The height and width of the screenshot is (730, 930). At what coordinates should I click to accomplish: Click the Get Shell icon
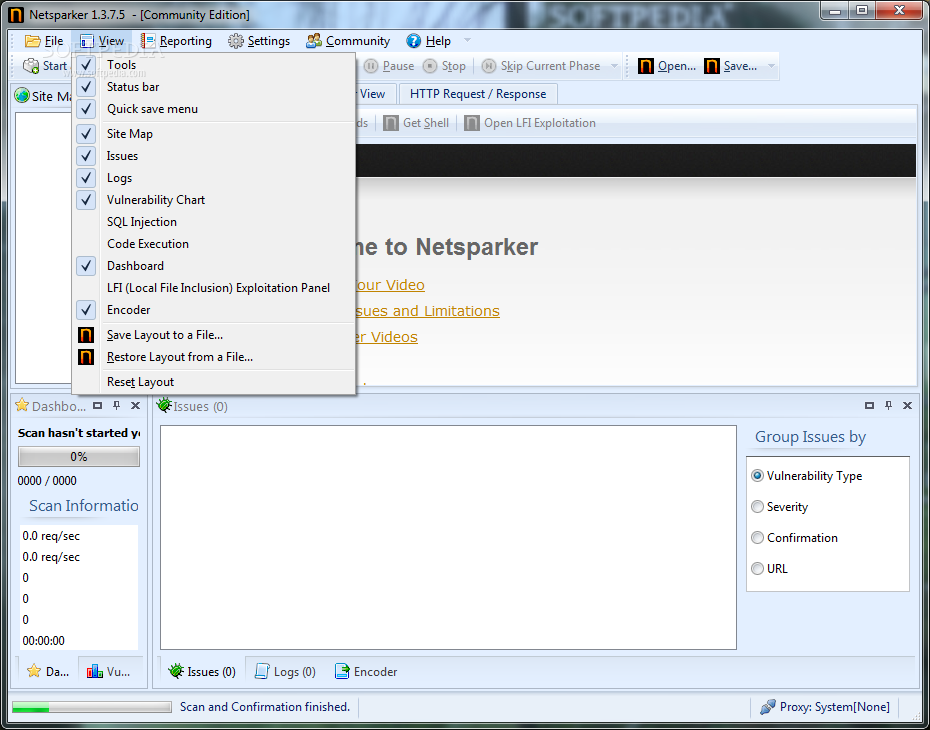coord(391,123)
